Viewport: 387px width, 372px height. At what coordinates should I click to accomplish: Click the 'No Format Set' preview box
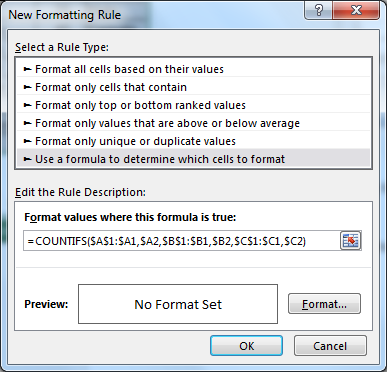pyautogui.click(x=178, y=304)
